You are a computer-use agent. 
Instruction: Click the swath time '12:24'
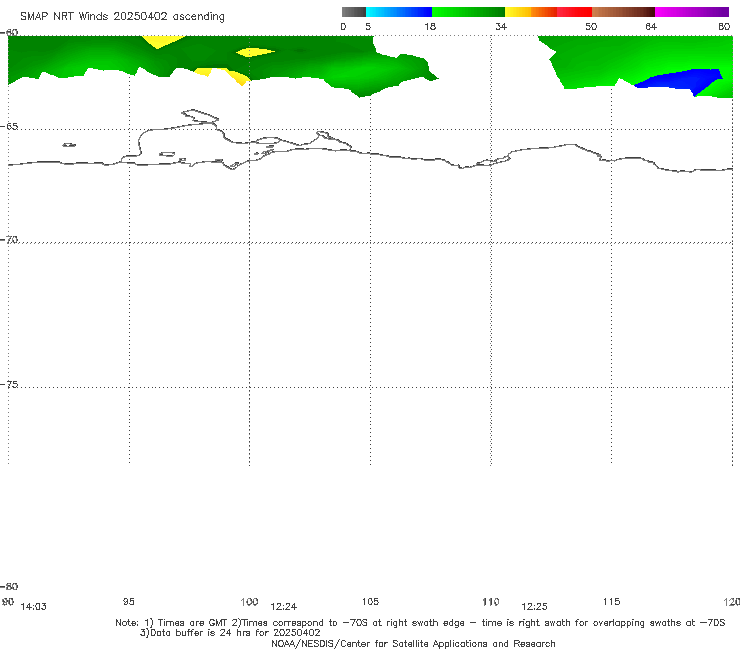[x=284, y=607]
